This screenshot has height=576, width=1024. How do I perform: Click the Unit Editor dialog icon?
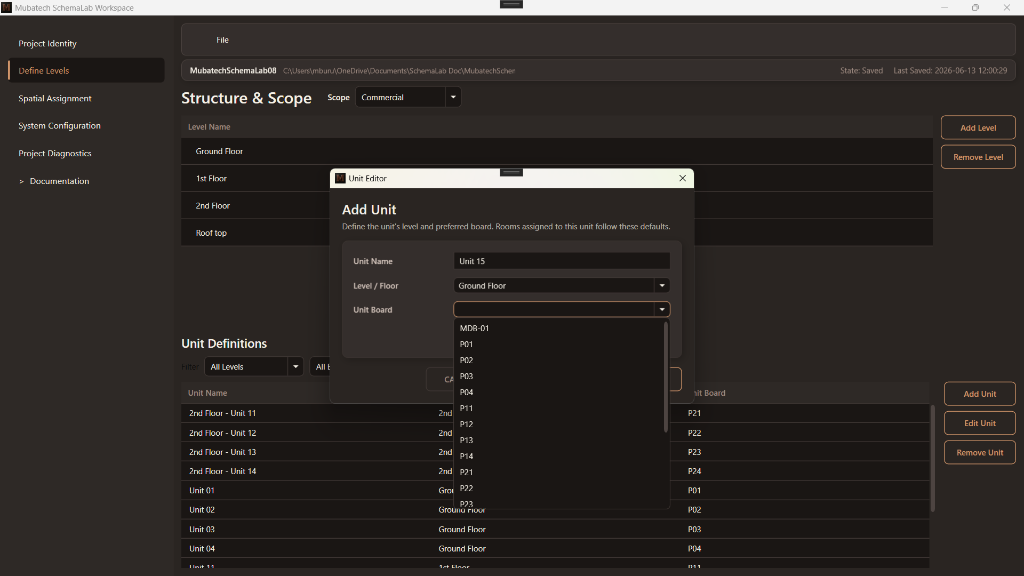click(x=340, y=178)
